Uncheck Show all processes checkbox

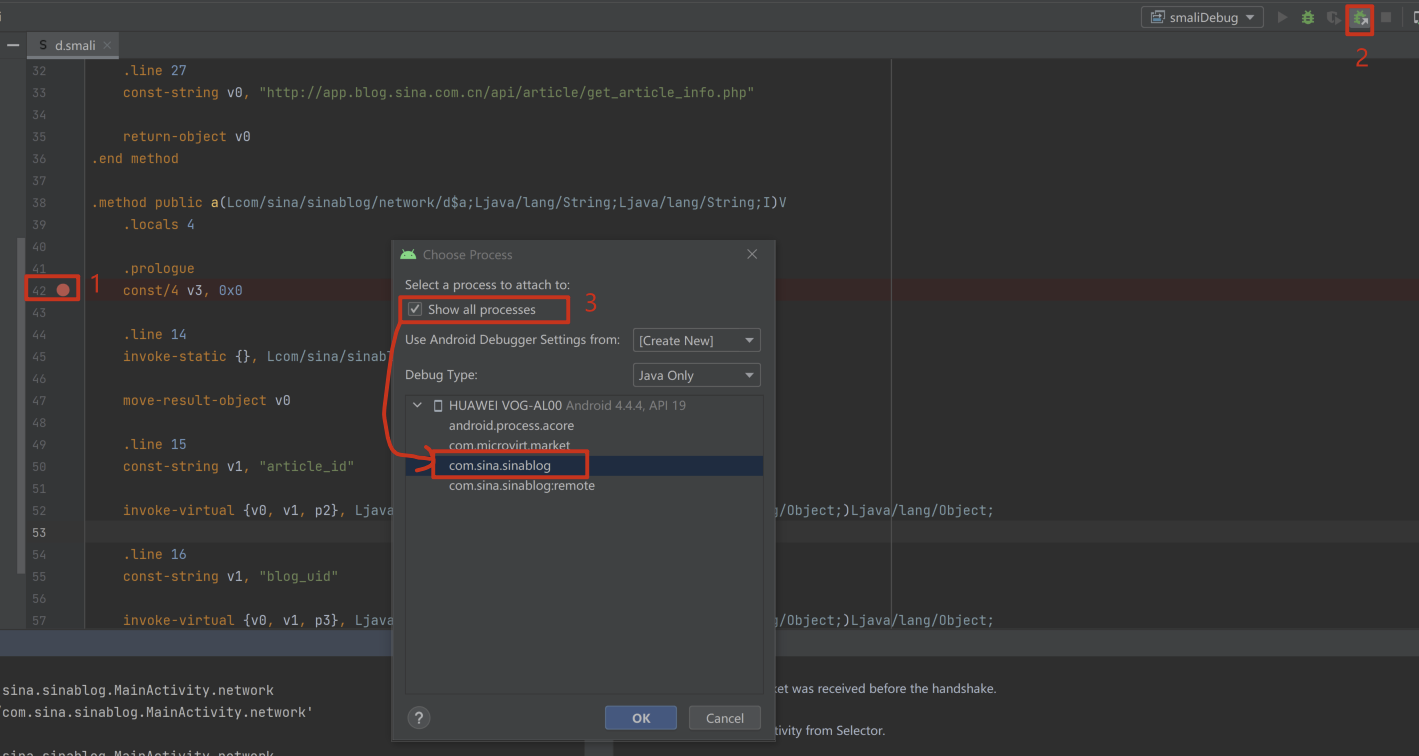(x=415, y=310)
